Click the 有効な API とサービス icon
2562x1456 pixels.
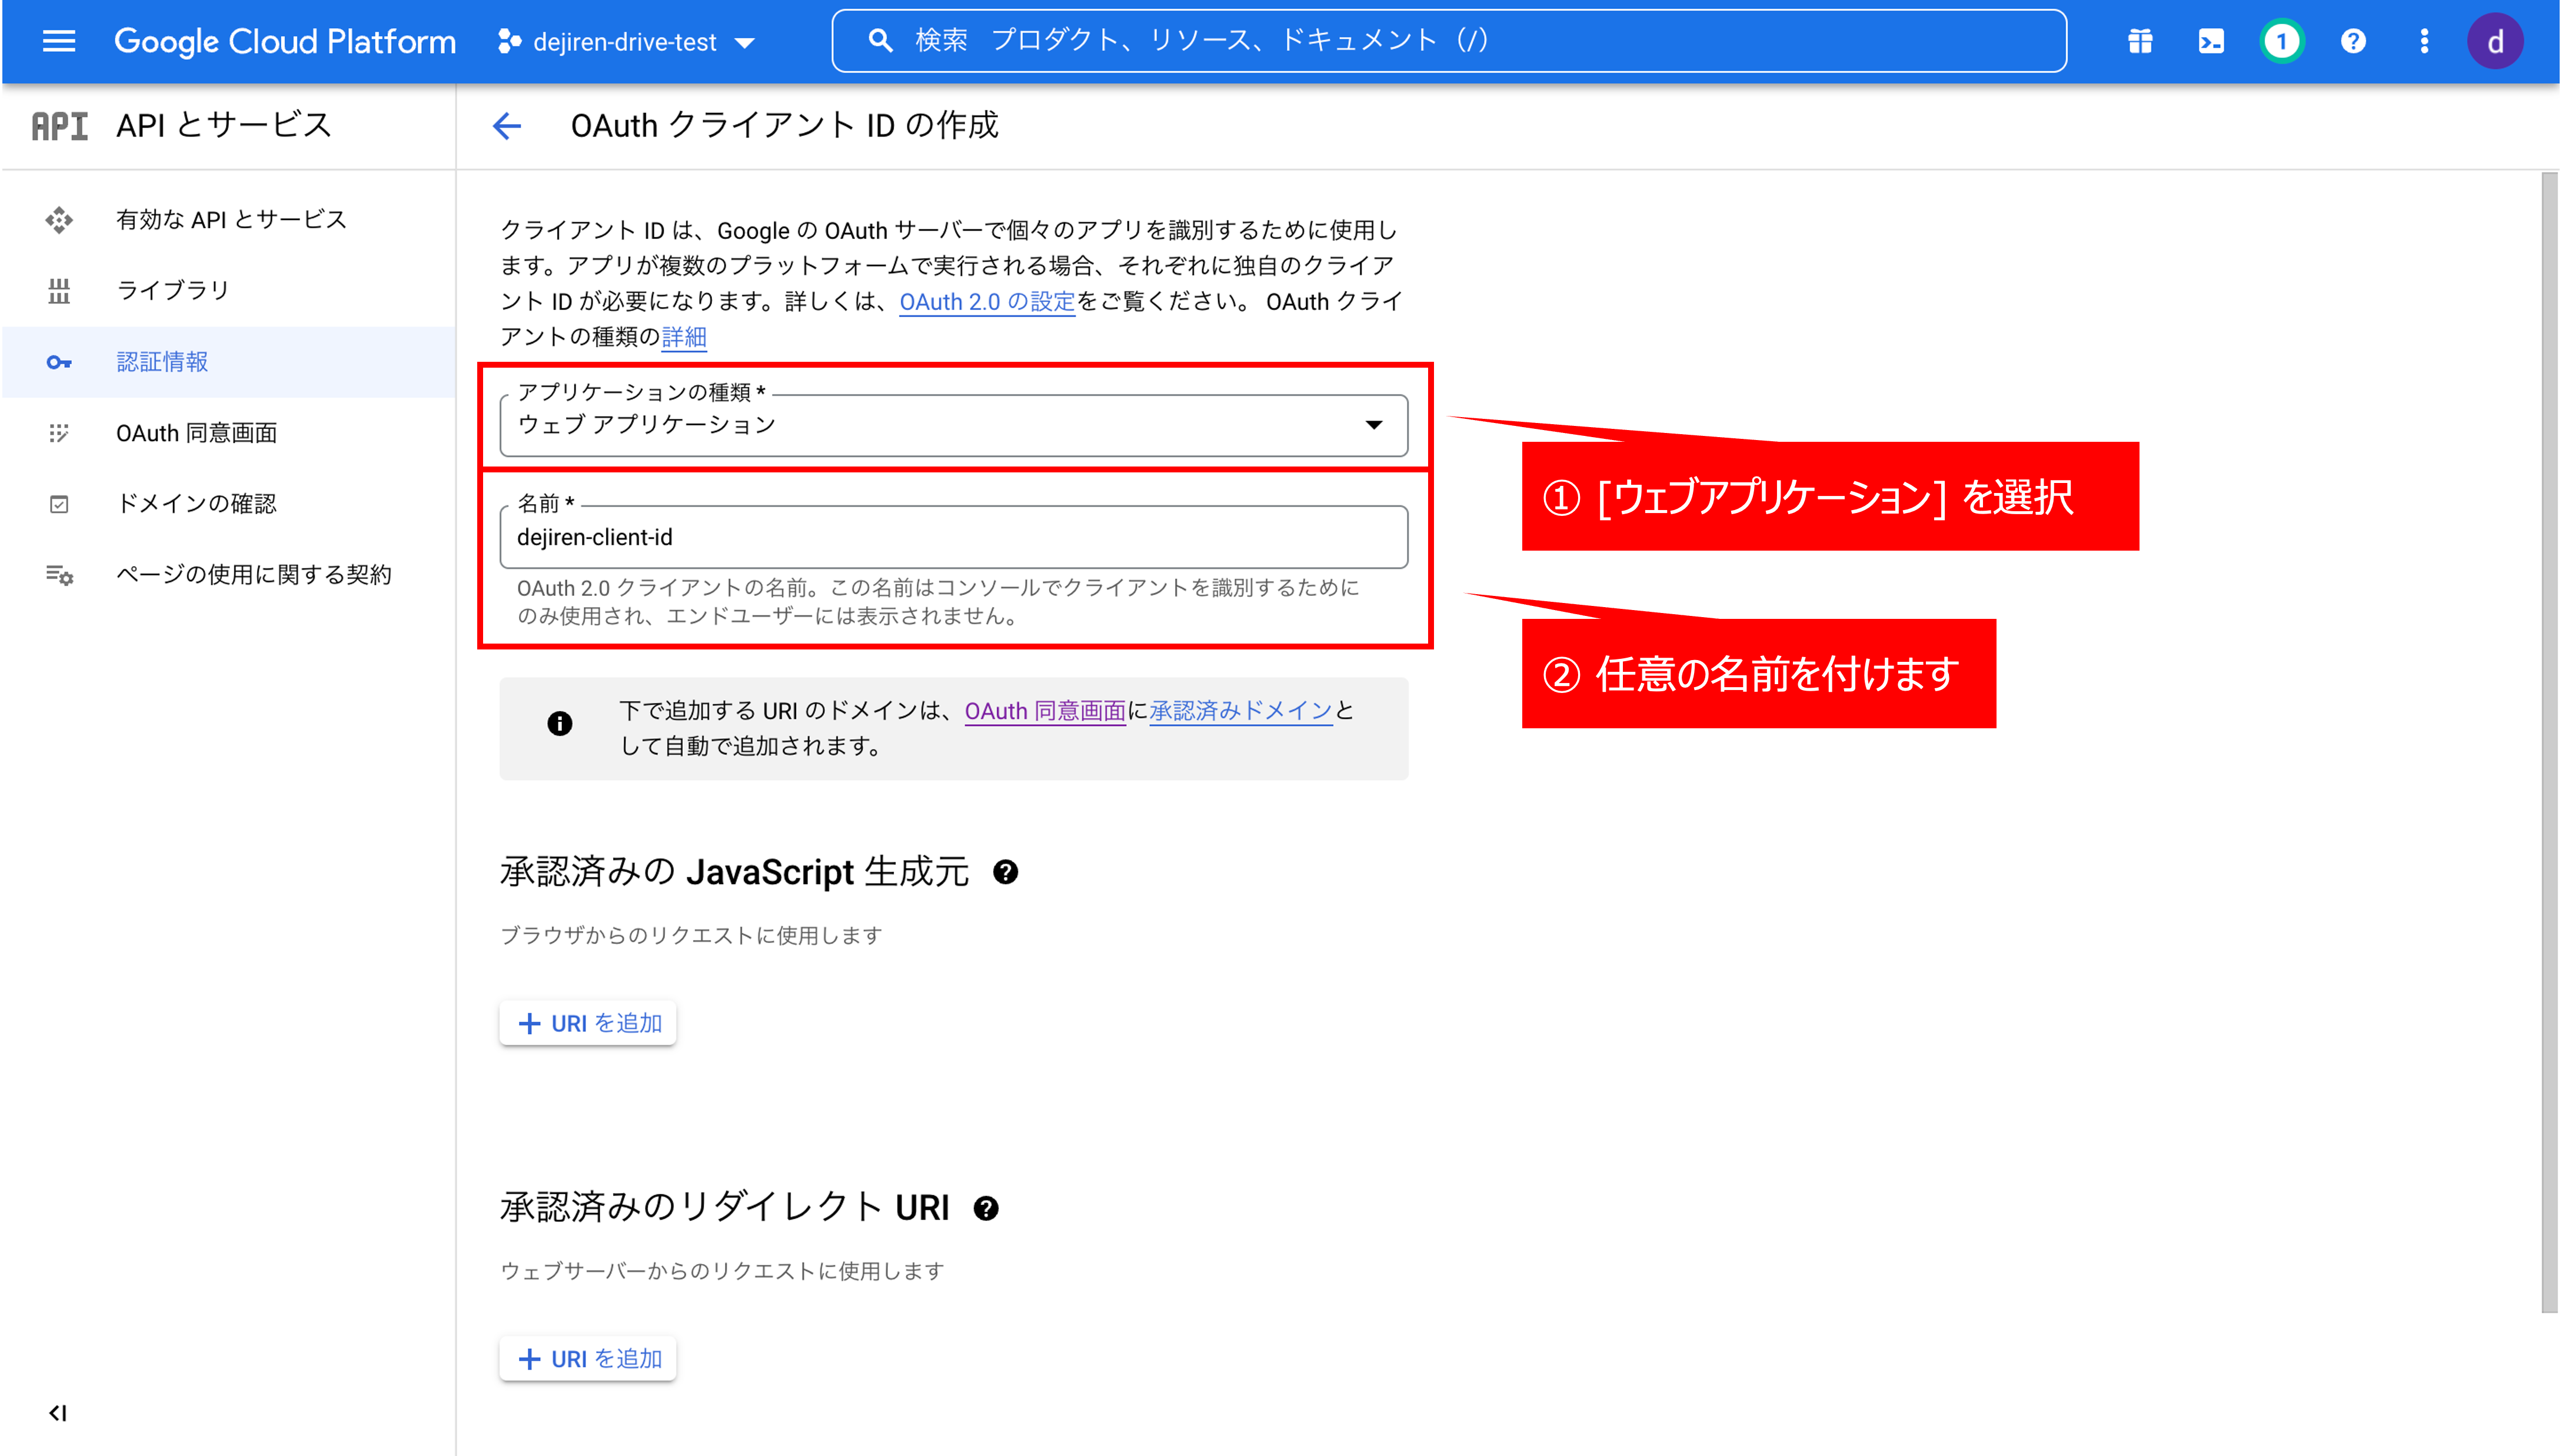click(59, 219)
